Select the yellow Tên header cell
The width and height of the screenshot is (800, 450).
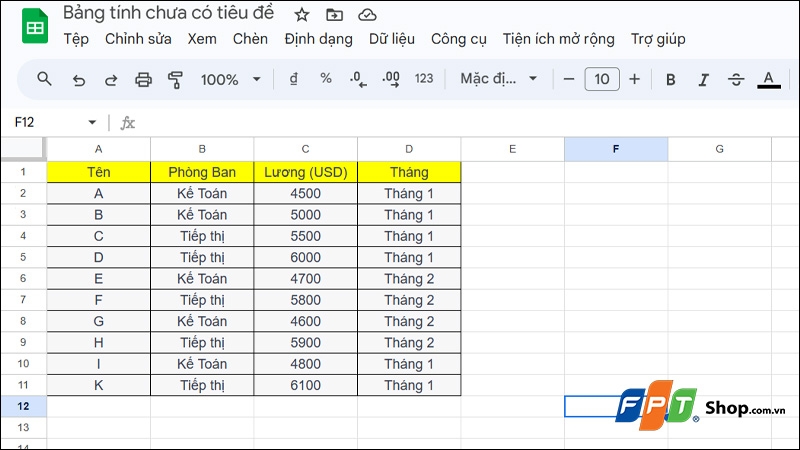pyautogui.click(x=98, y=172)
